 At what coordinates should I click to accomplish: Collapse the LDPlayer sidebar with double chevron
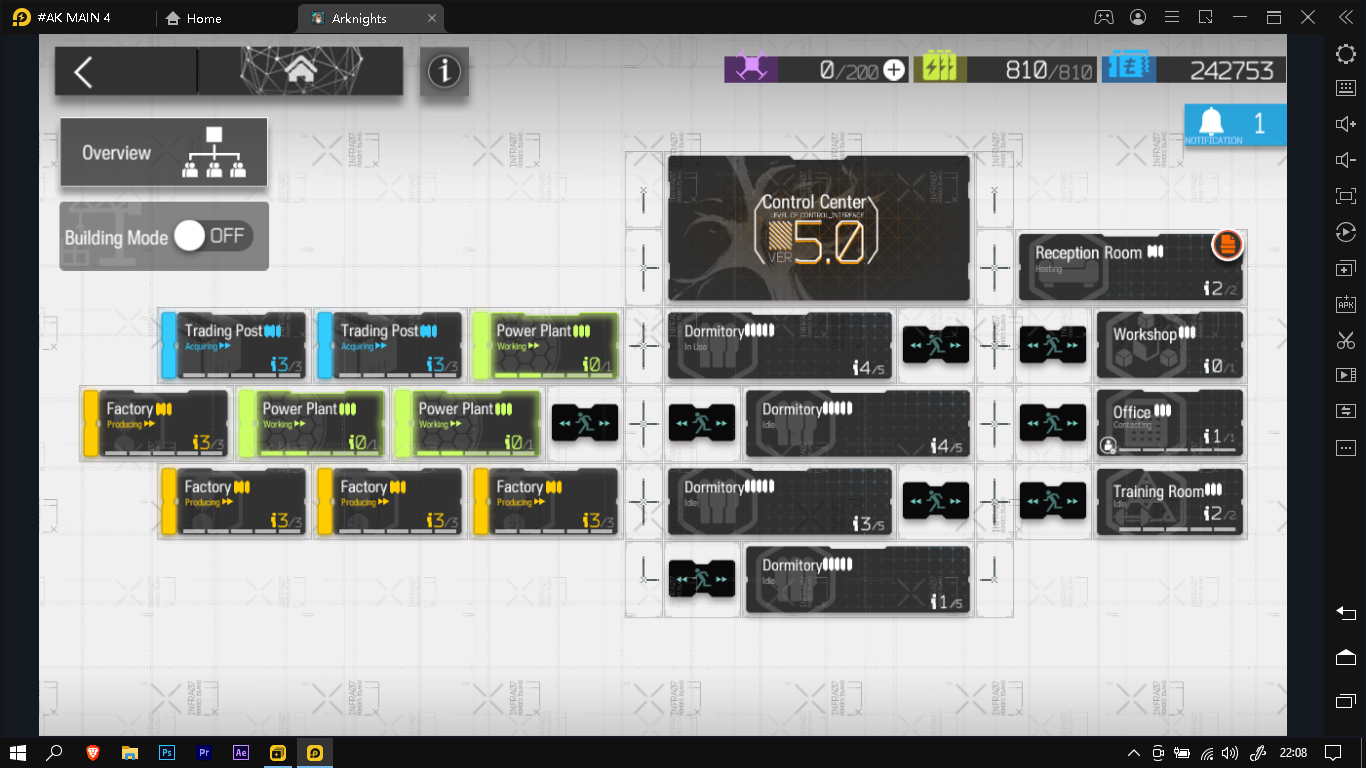[1345, 17]
